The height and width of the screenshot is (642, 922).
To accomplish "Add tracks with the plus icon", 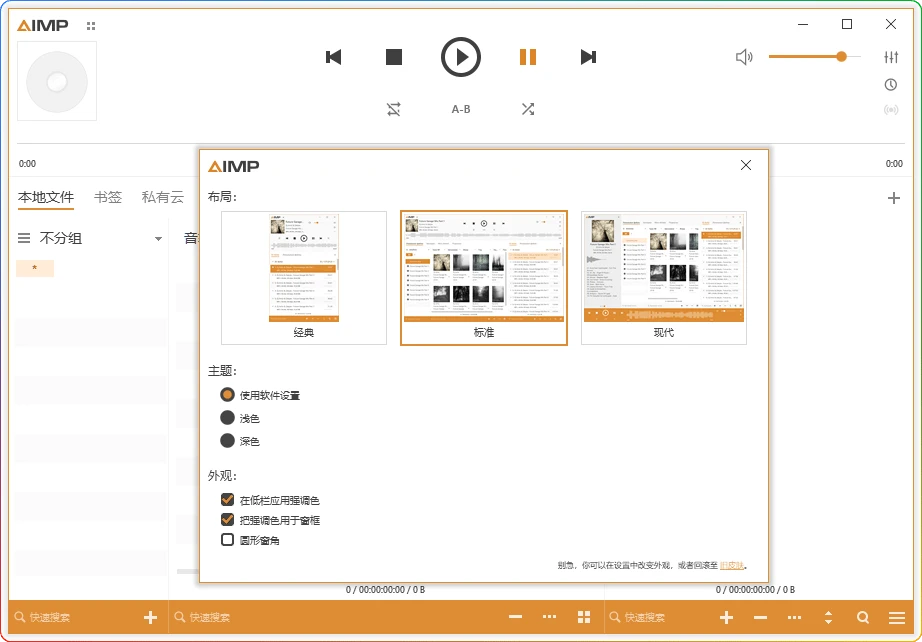I will pyautogui.click(x=726, y=617).
